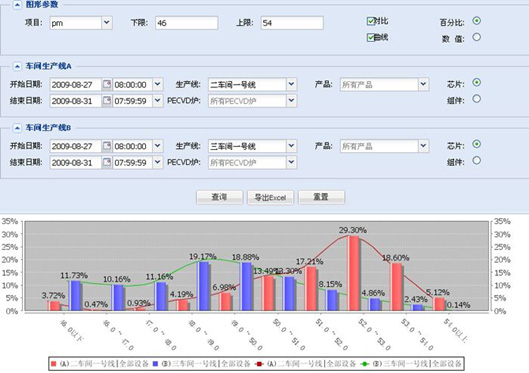Select the 数值 radio button
Screen dimensions: 529x373
click(x=476, y=37)
